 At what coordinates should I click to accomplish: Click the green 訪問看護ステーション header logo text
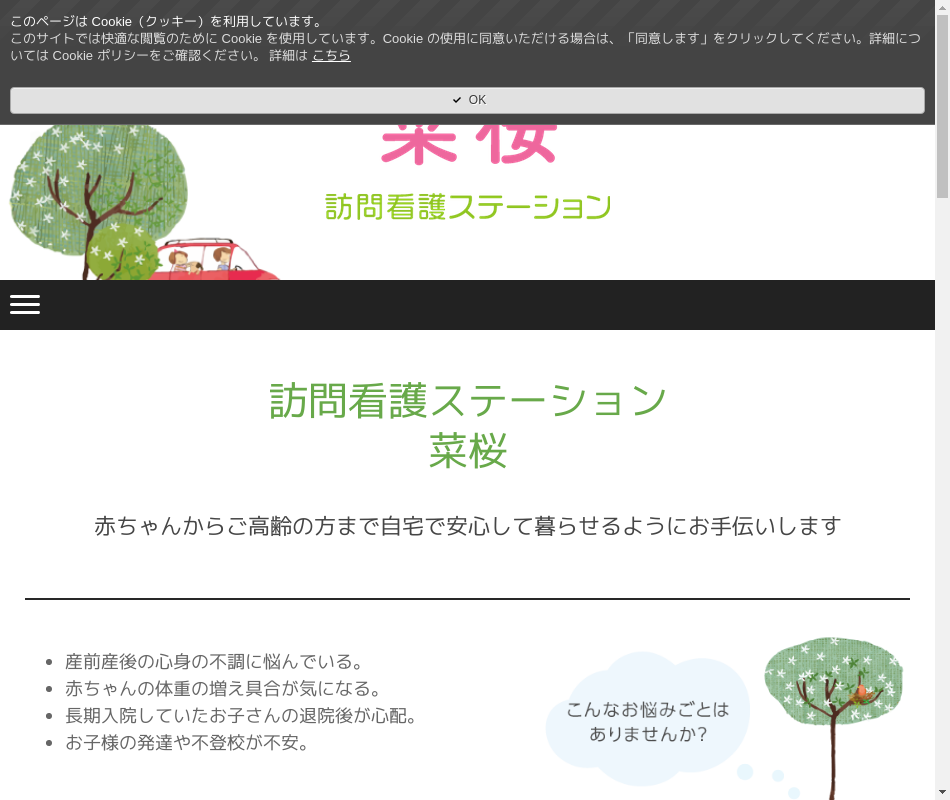pyautogui.click(x=468, y=207)
